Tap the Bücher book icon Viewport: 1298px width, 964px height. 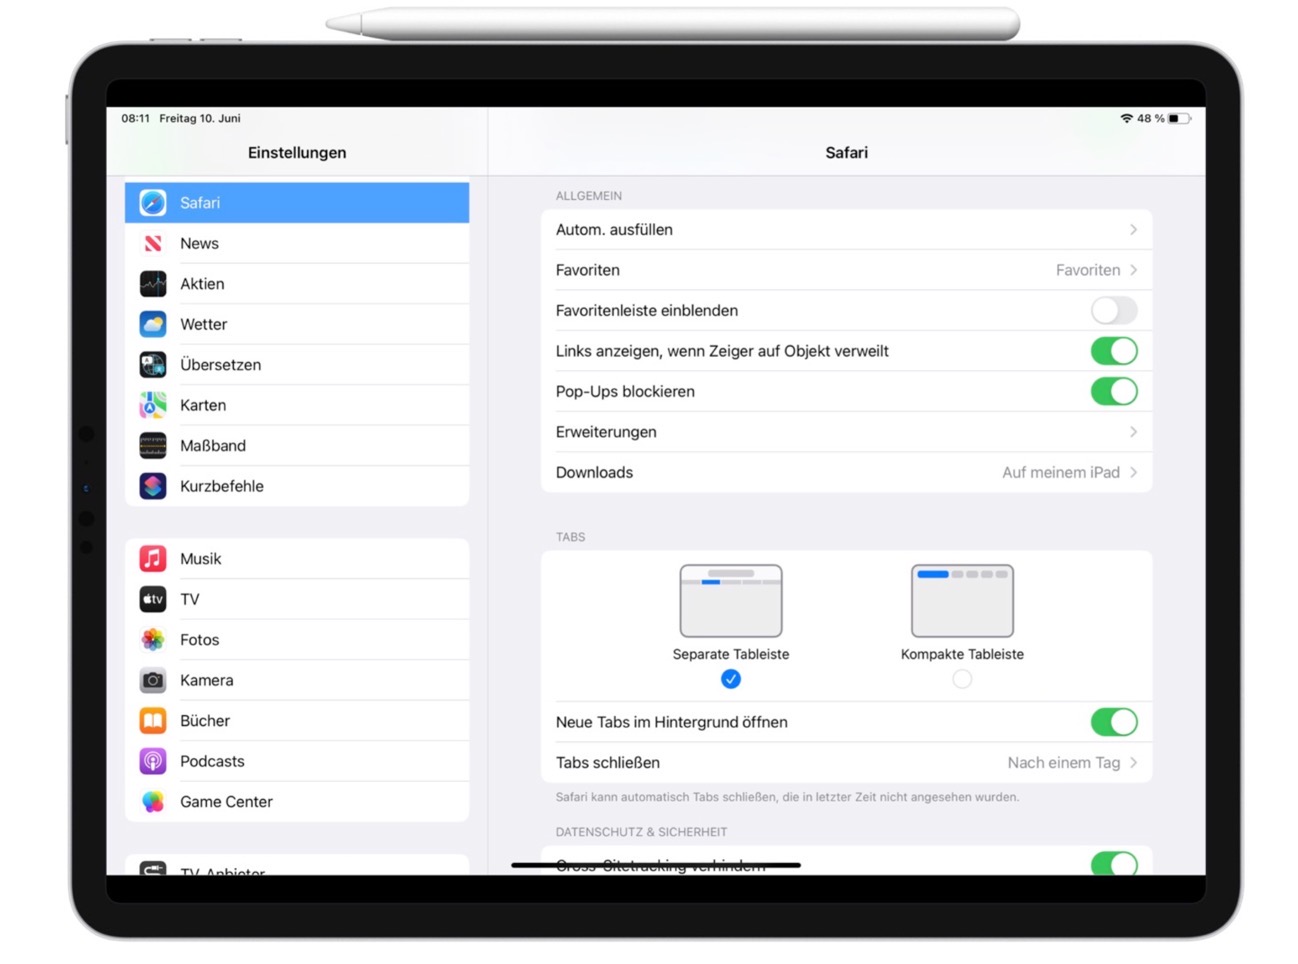(x=153, y=721)
